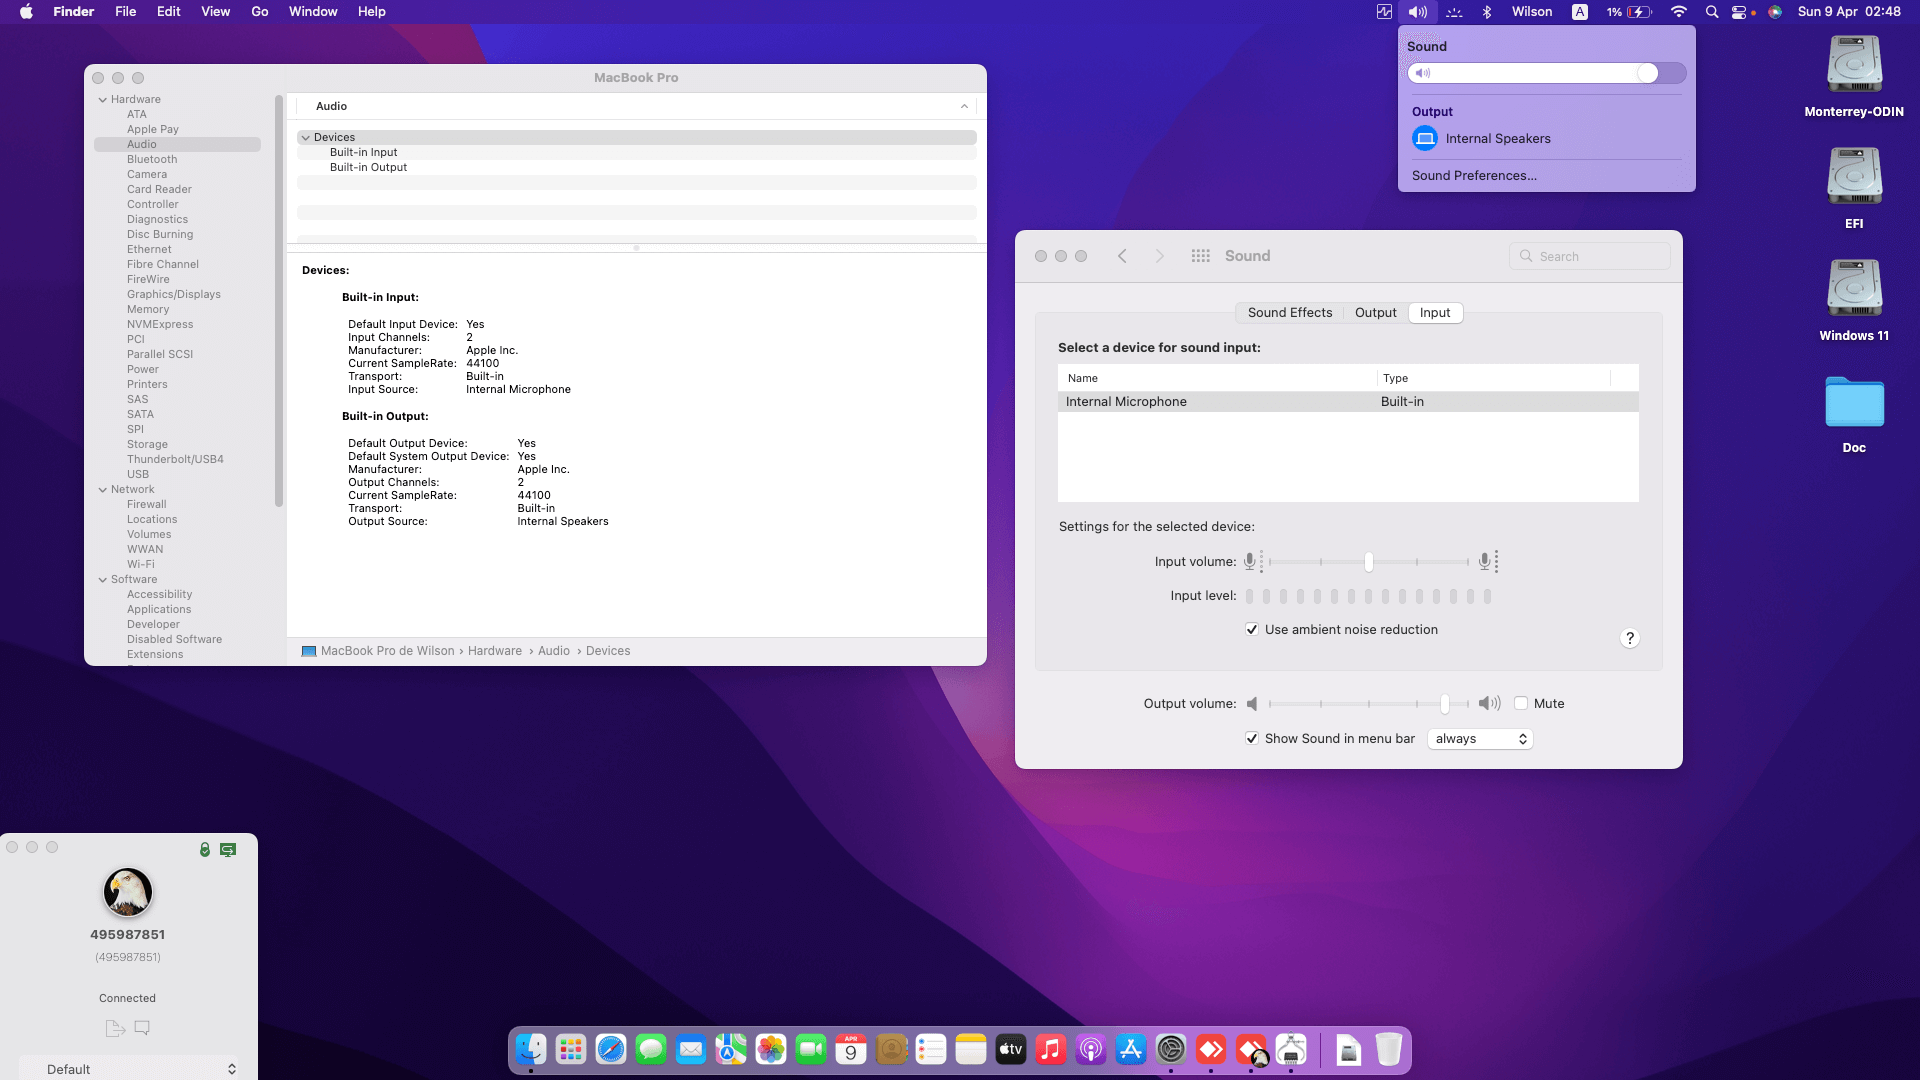The image size is (1920, 1080).
Task: Enable the Mute checkbox for output
Action: [1521, 703]
